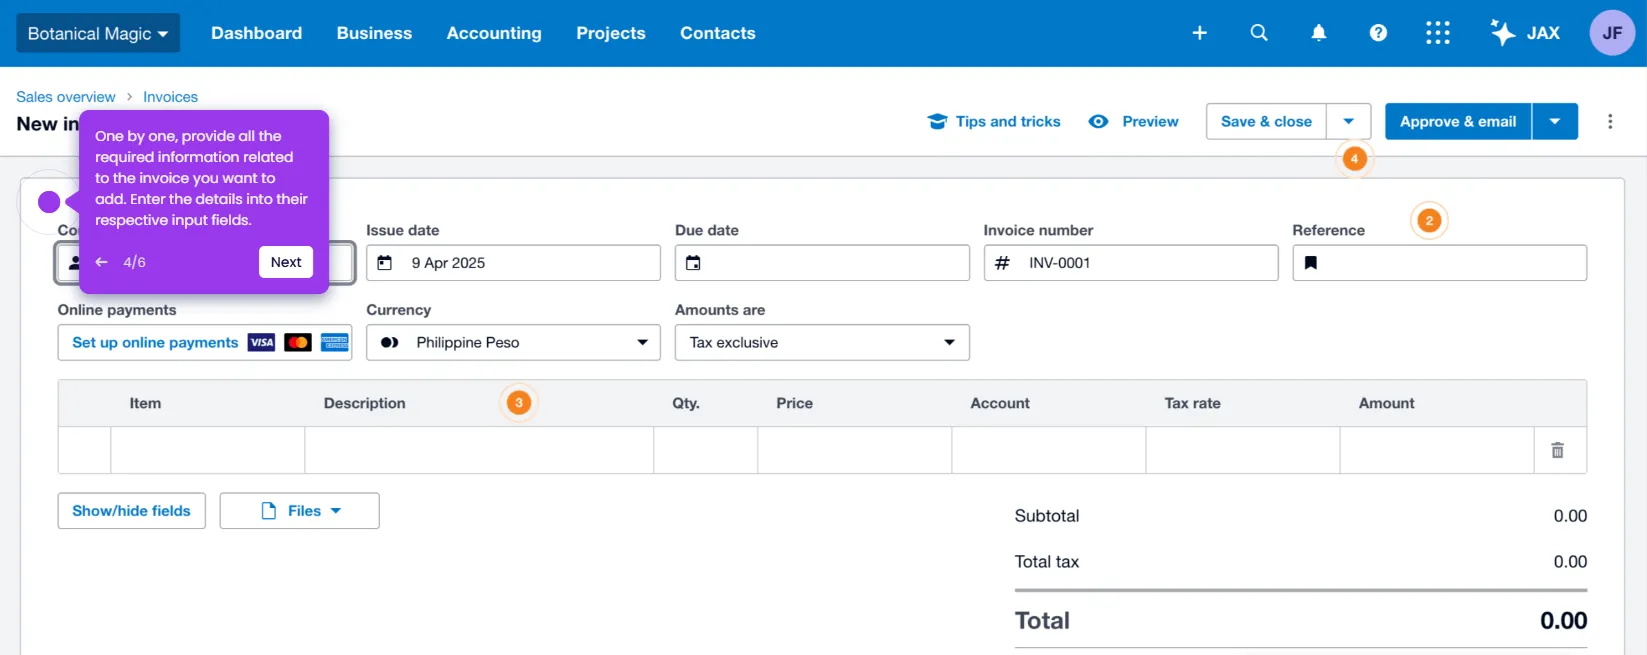Click Set up online payments link
Viewport: 1647px width, 655px height.
155,342
